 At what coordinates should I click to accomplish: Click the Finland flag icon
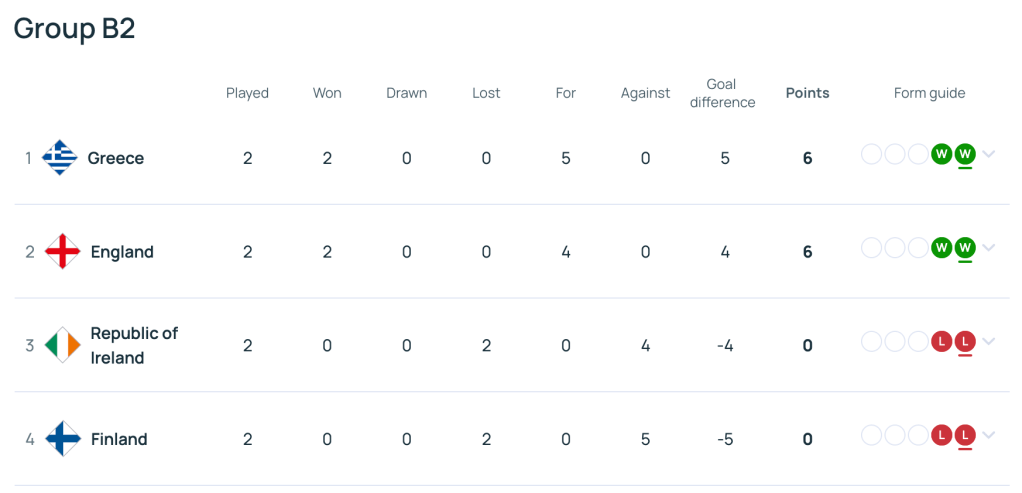[x=63, y=439]
